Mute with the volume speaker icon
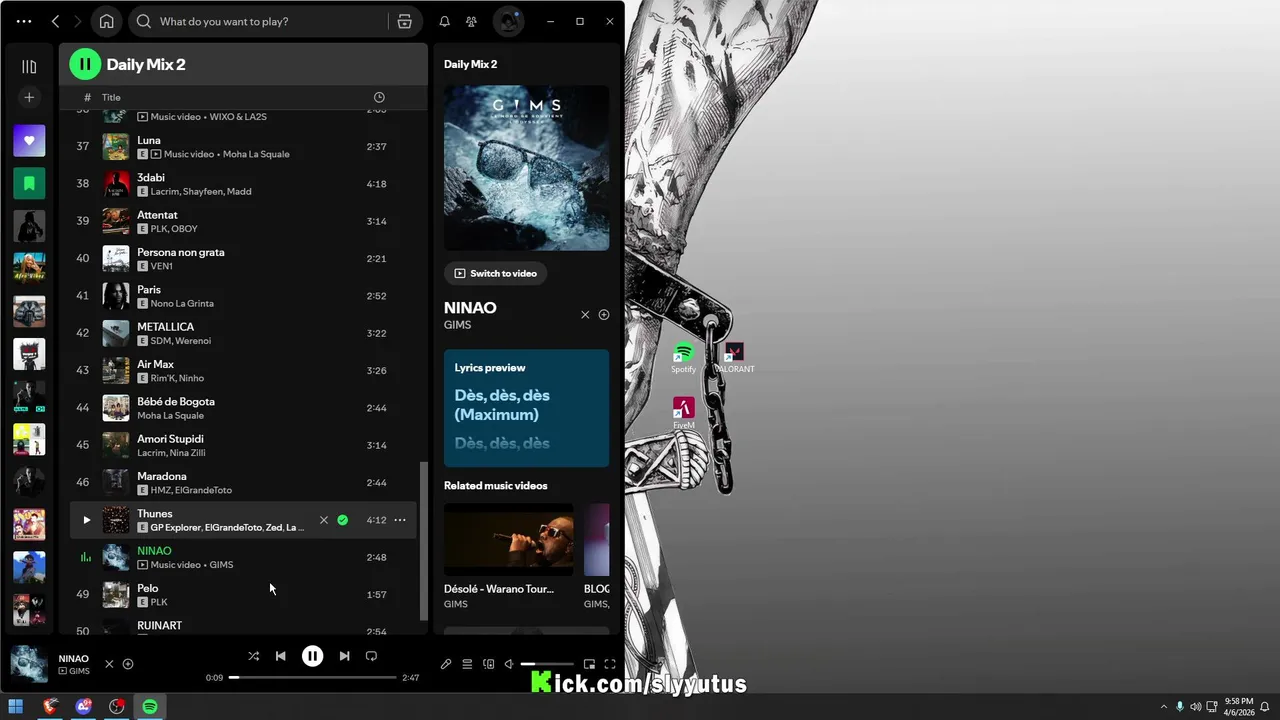 509,664
